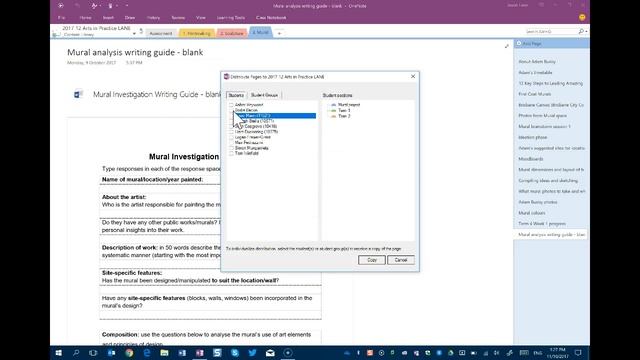The image size is (640, 360).
Task: Open the File menu
Action: tap(62, 18)
